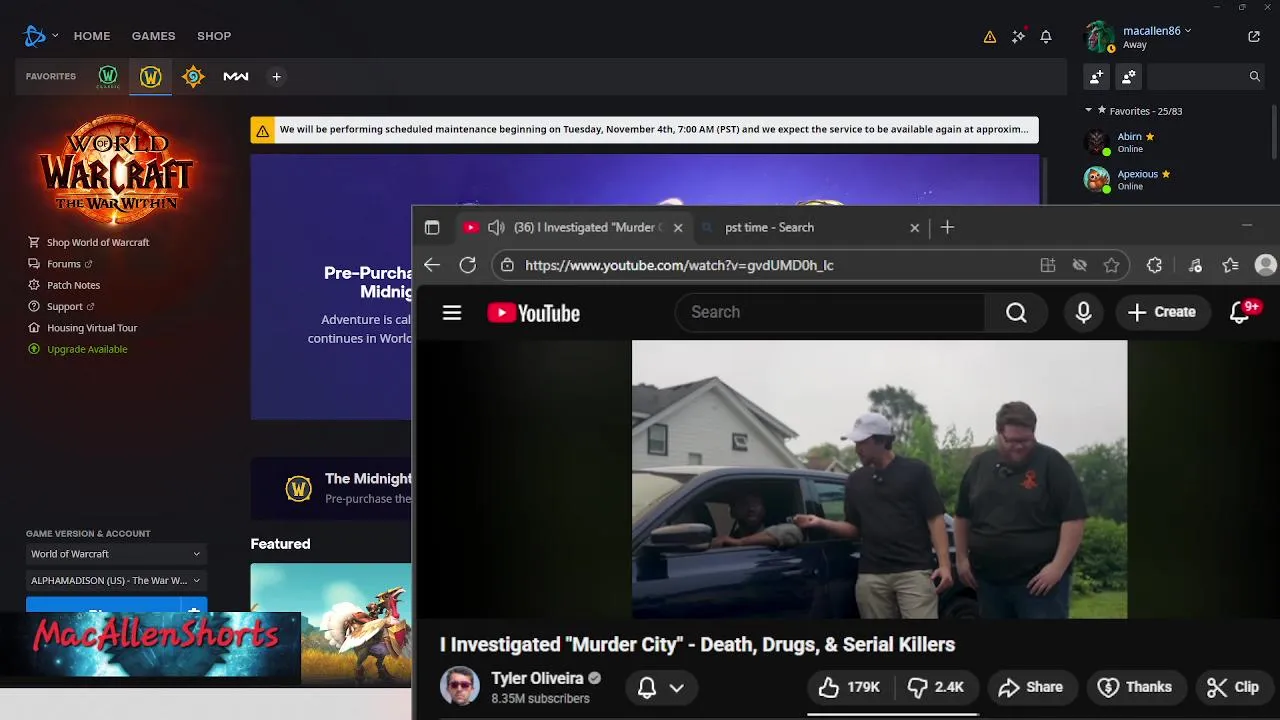Viewport: 1280px width, 720px height.
Task: Expand macallen86 profile status dropdown
Action: 1188,31
